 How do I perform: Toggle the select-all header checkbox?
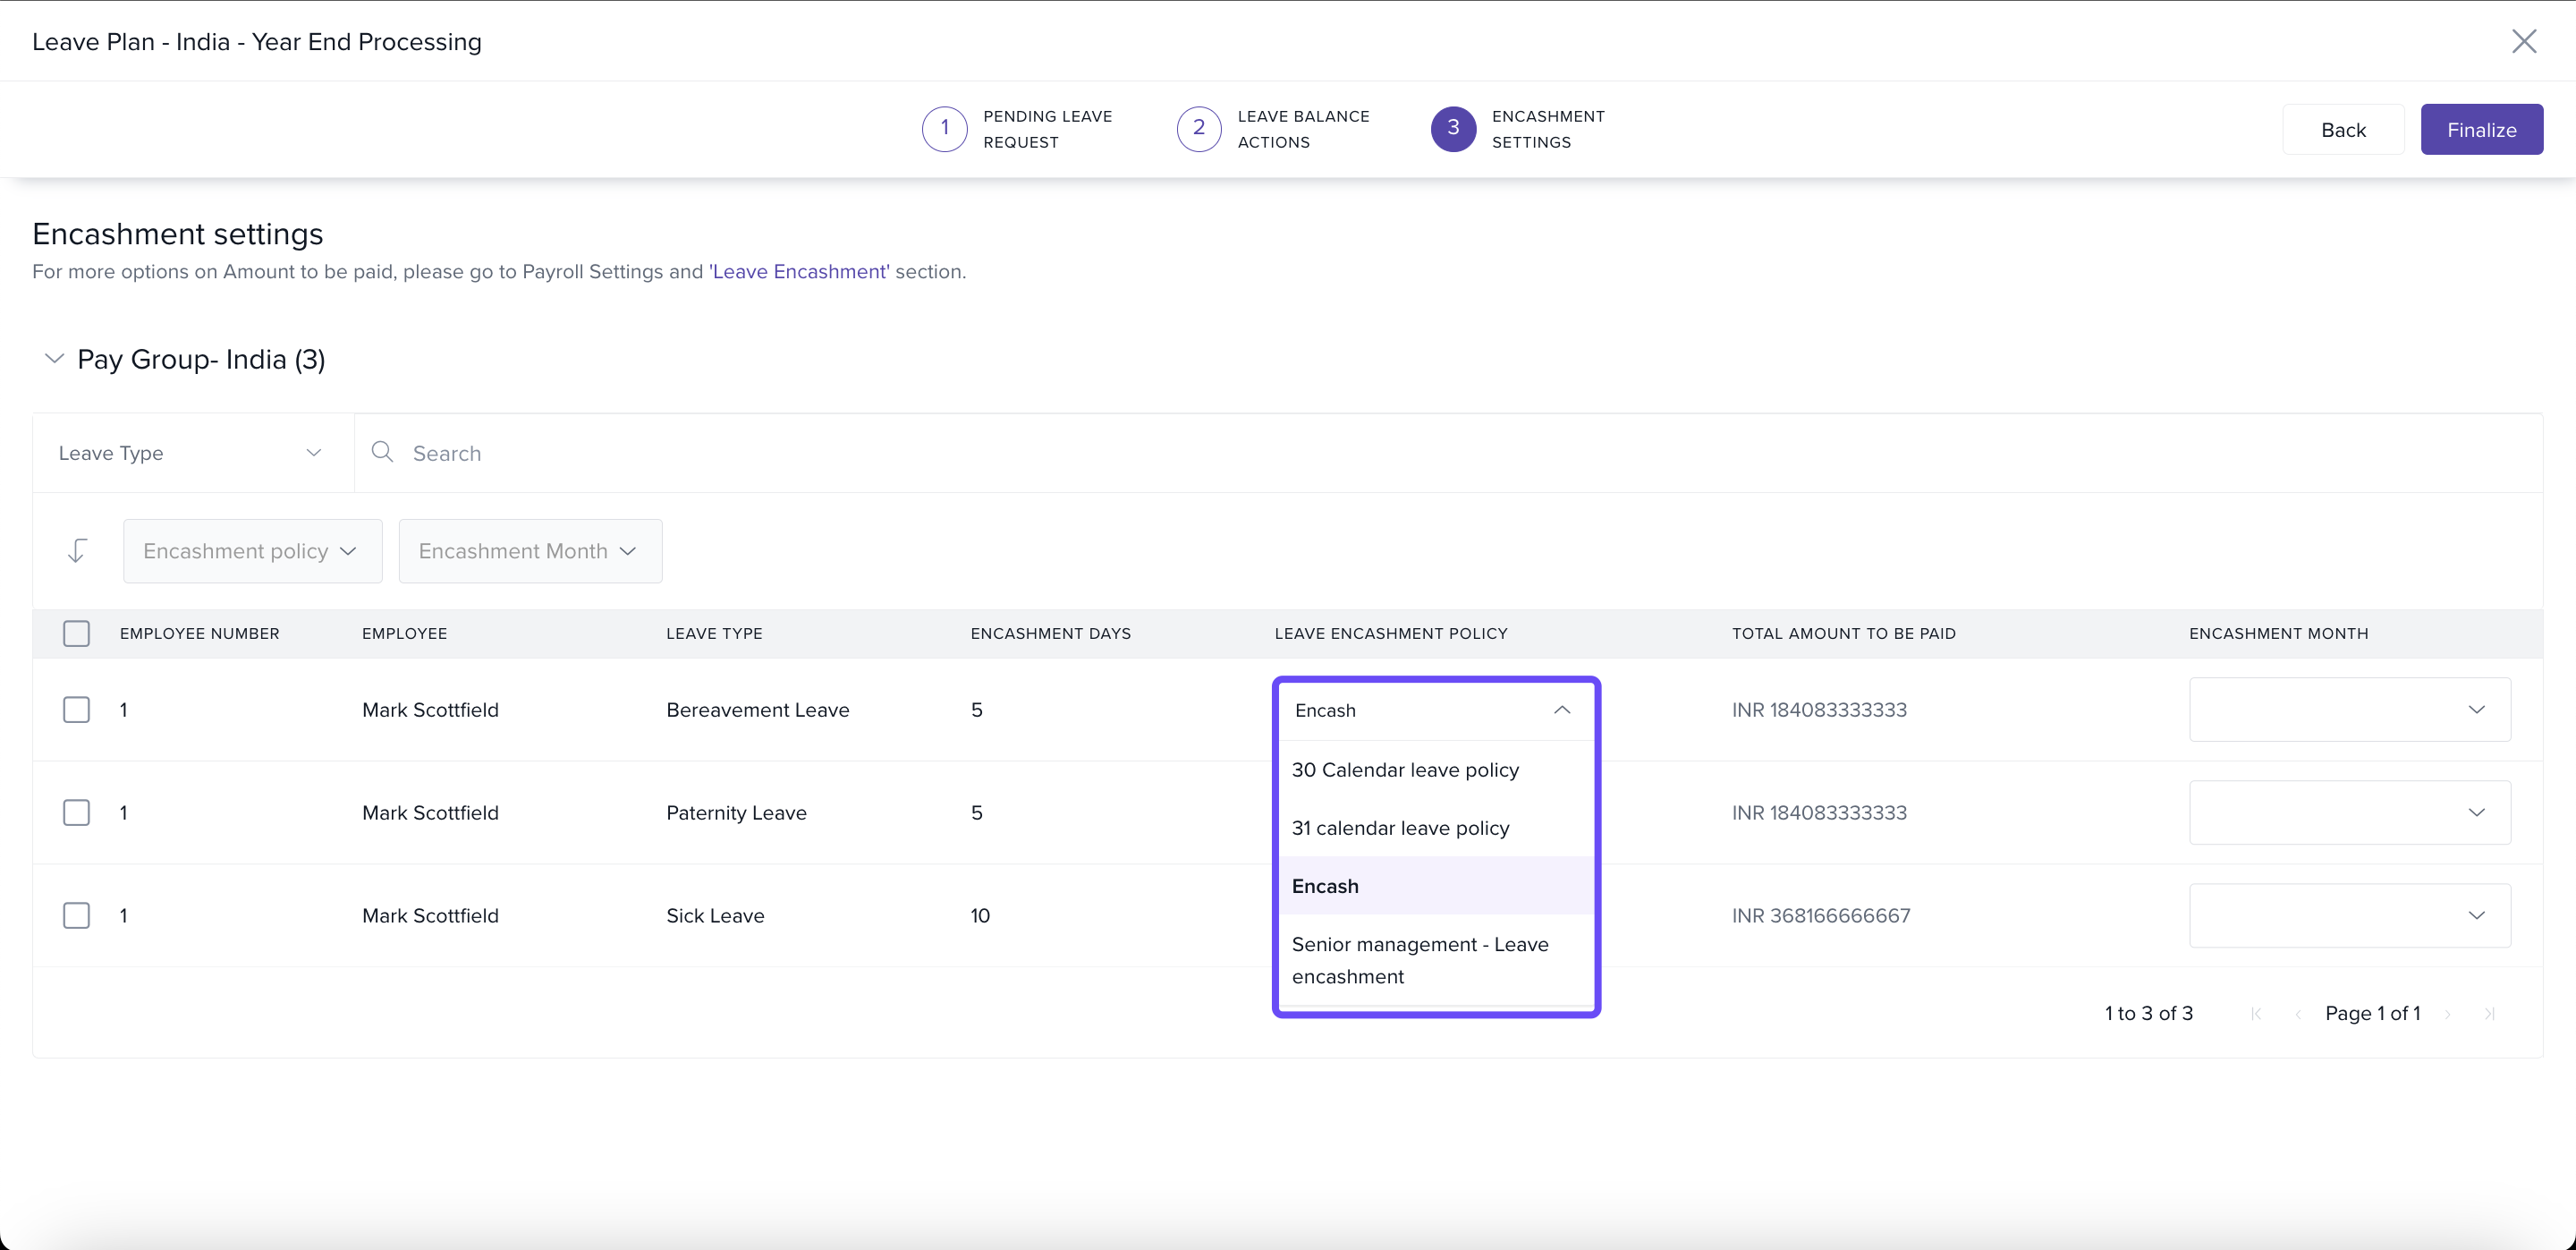(77, 634)
